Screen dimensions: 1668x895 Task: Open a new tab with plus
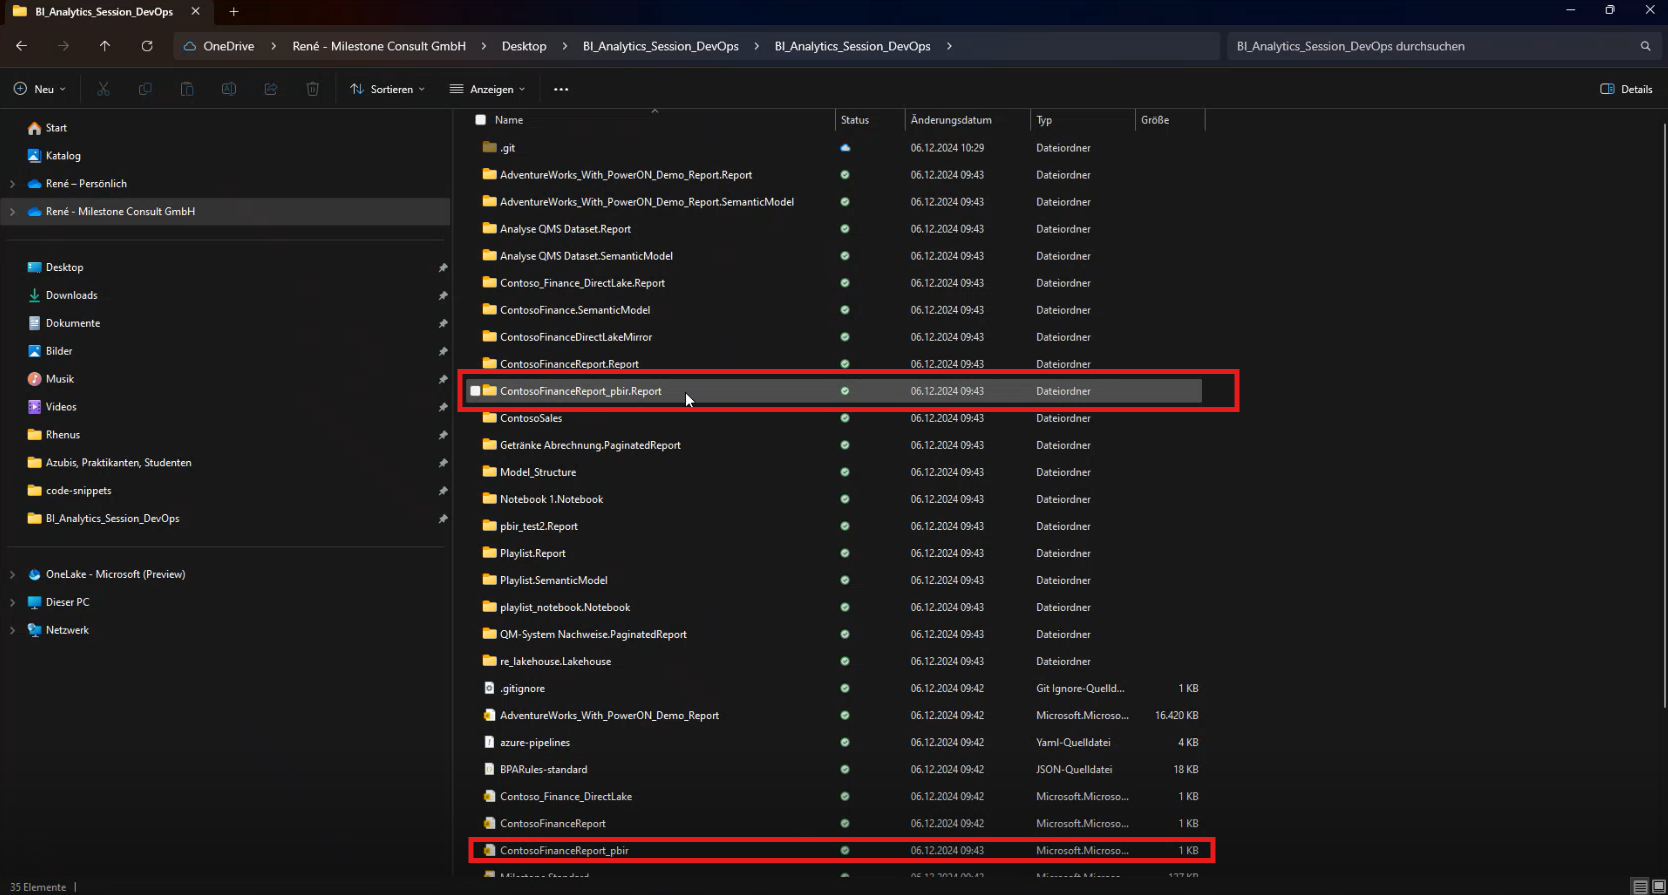(x=234, y=12)
